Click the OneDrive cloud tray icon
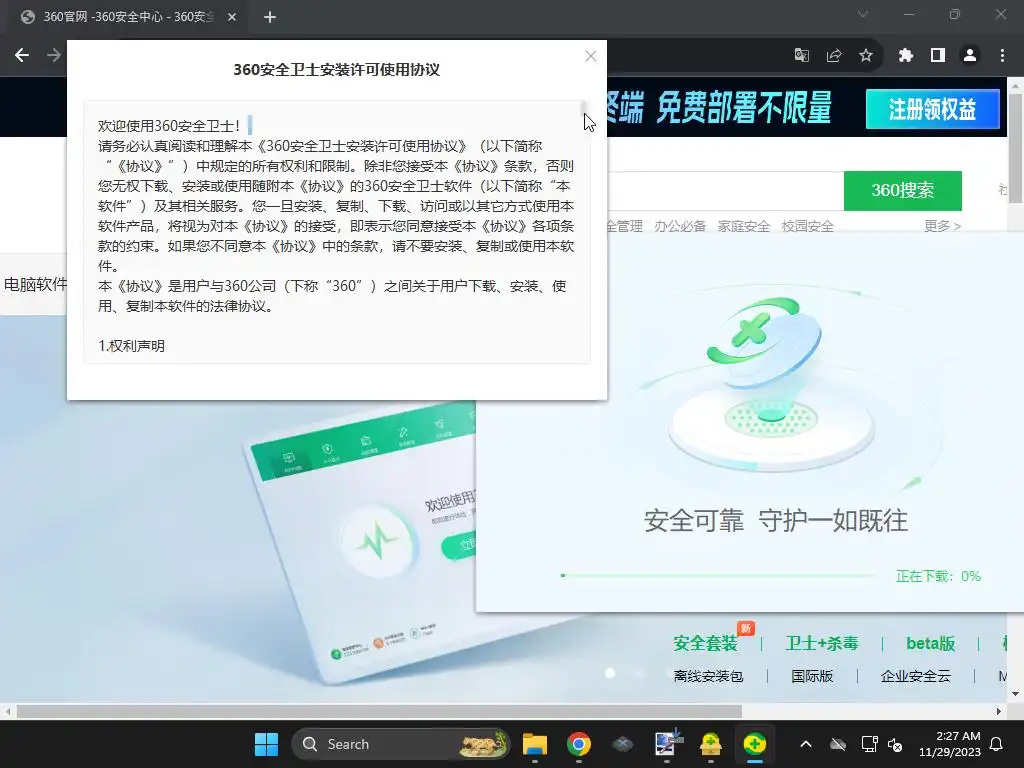 tap(838, 744)
